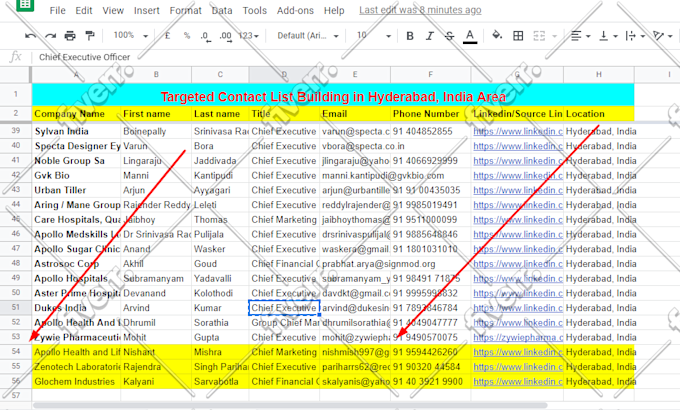Click the Merge cells icon
The width and height of the screenshot is (680, 410).
(x=539, y=36)
